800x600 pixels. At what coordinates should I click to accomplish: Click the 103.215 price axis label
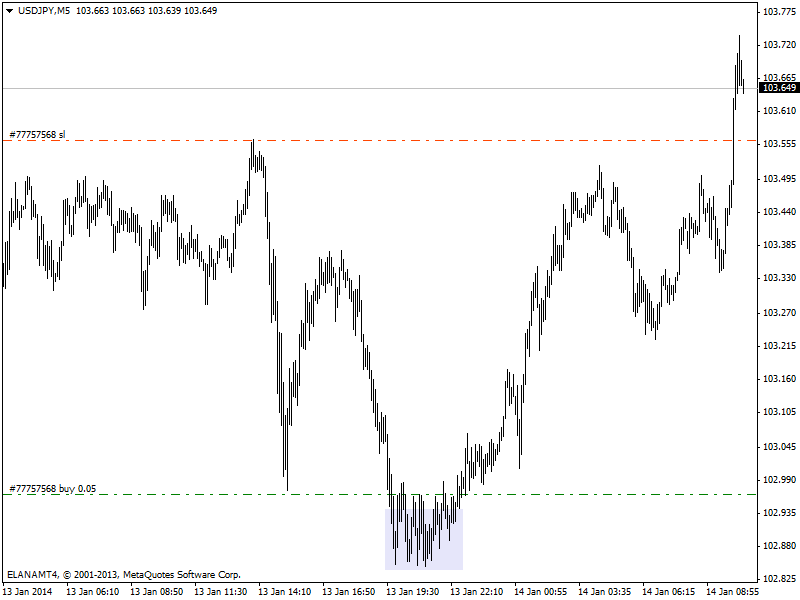click(779, 346)
